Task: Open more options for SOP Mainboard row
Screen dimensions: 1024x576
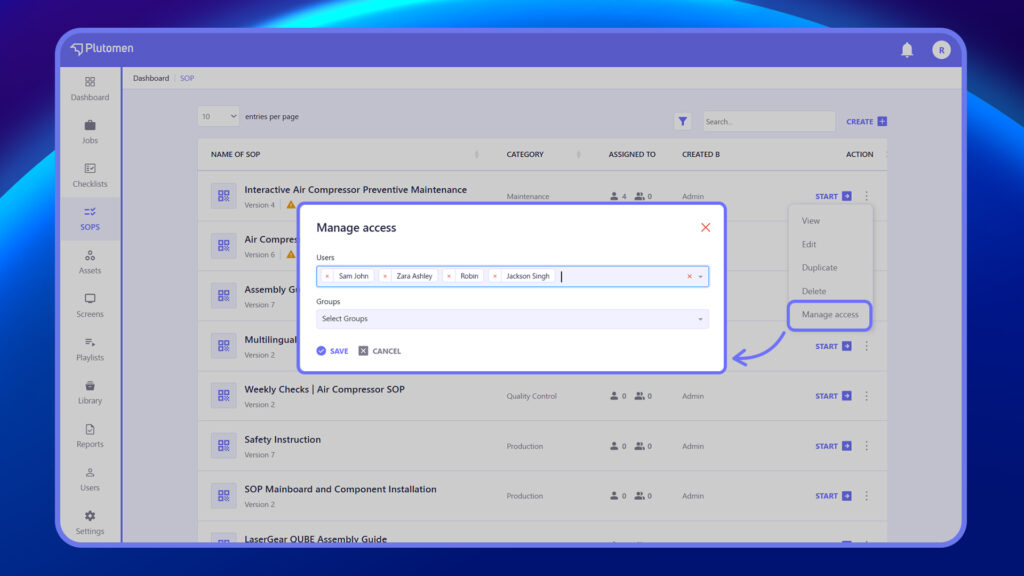Action: click(x=867, y=496)
